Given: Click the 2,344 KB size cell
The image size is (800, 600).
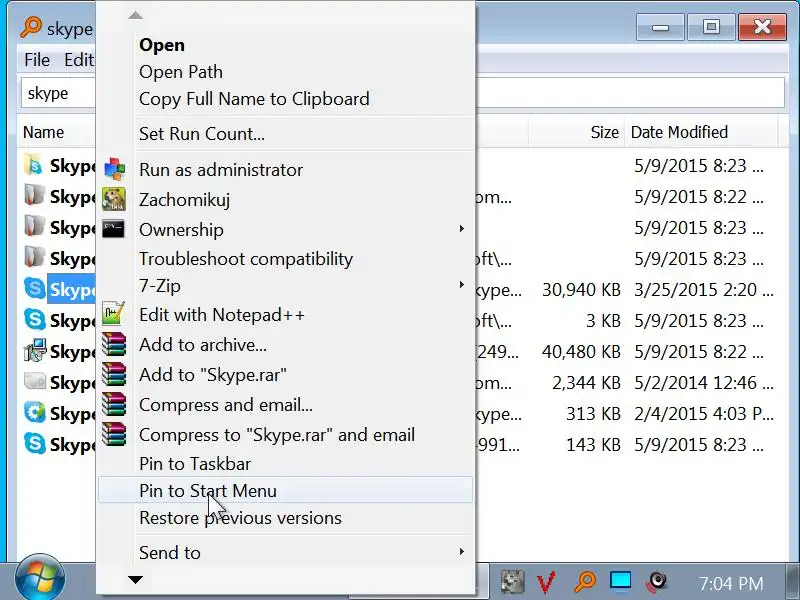Looking at the screenshot, I should (586, 383).
